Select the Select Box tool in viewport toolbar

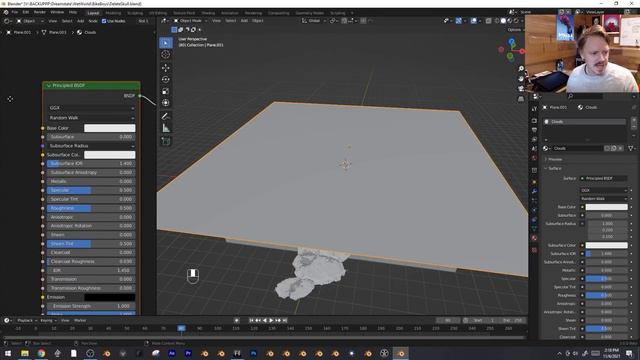click(166, 43)
